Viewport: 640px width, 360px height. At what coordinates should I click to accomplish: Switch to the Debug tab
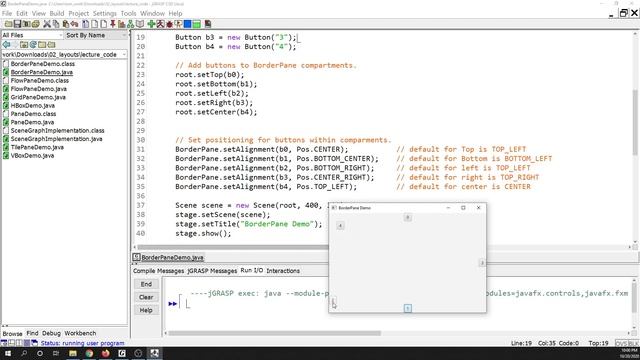pos(51,333)
